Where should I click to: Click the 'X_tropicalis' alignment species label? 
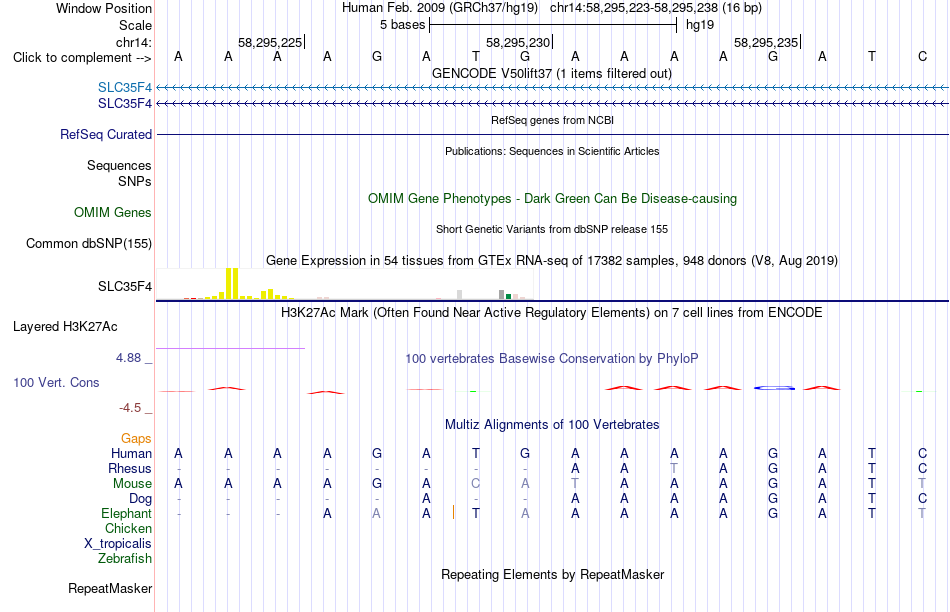(x=118, y=544)
